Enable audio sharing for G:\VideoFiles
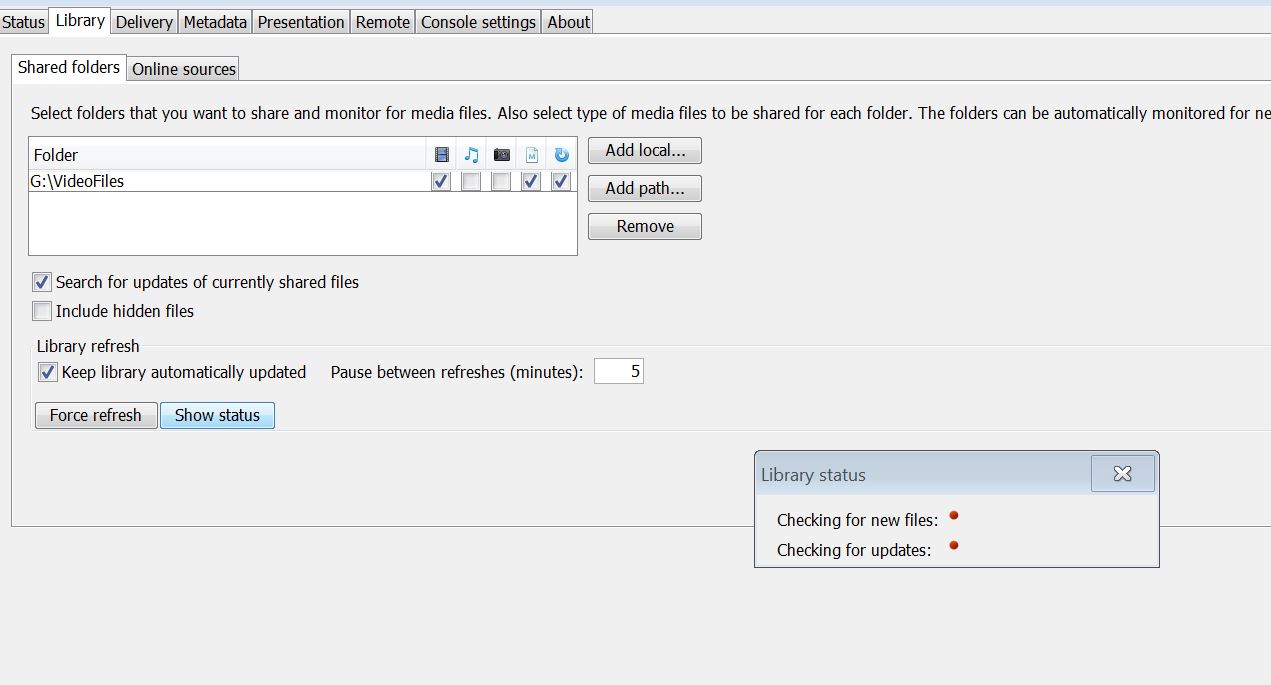 click(x=471, y=182)
